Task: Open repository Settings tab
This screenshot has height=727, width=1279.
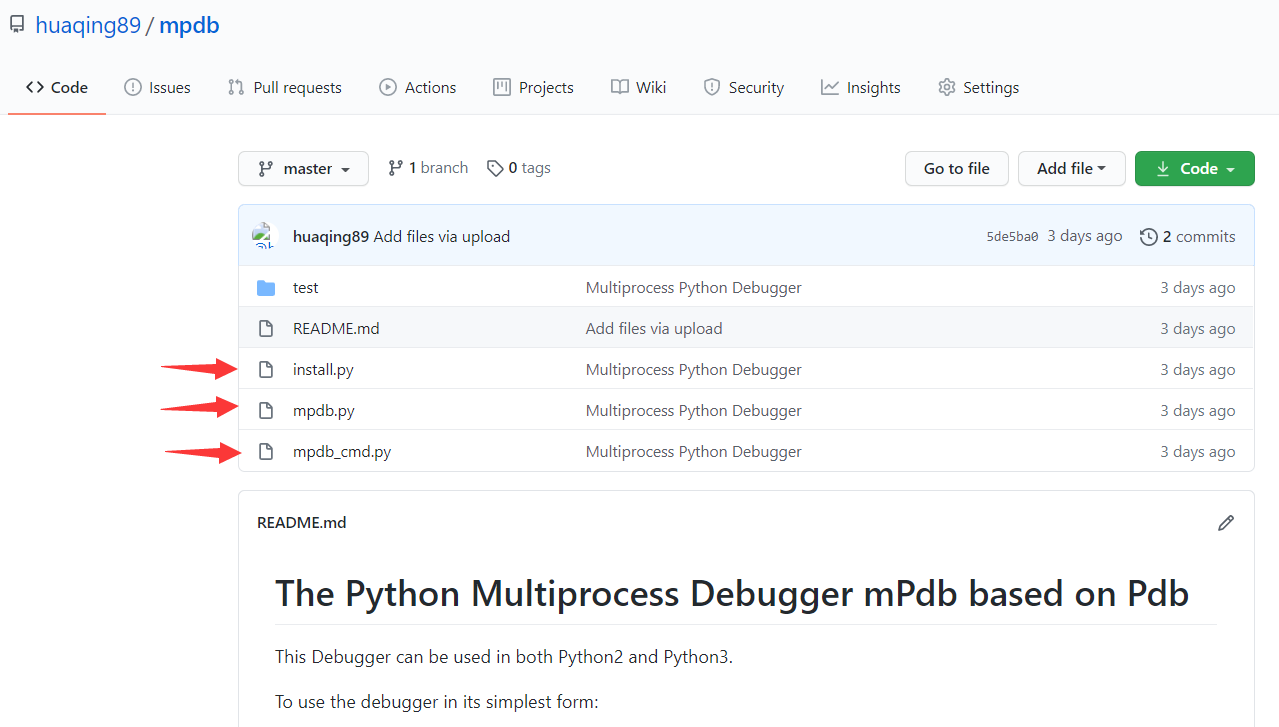Action: [978, 87]
